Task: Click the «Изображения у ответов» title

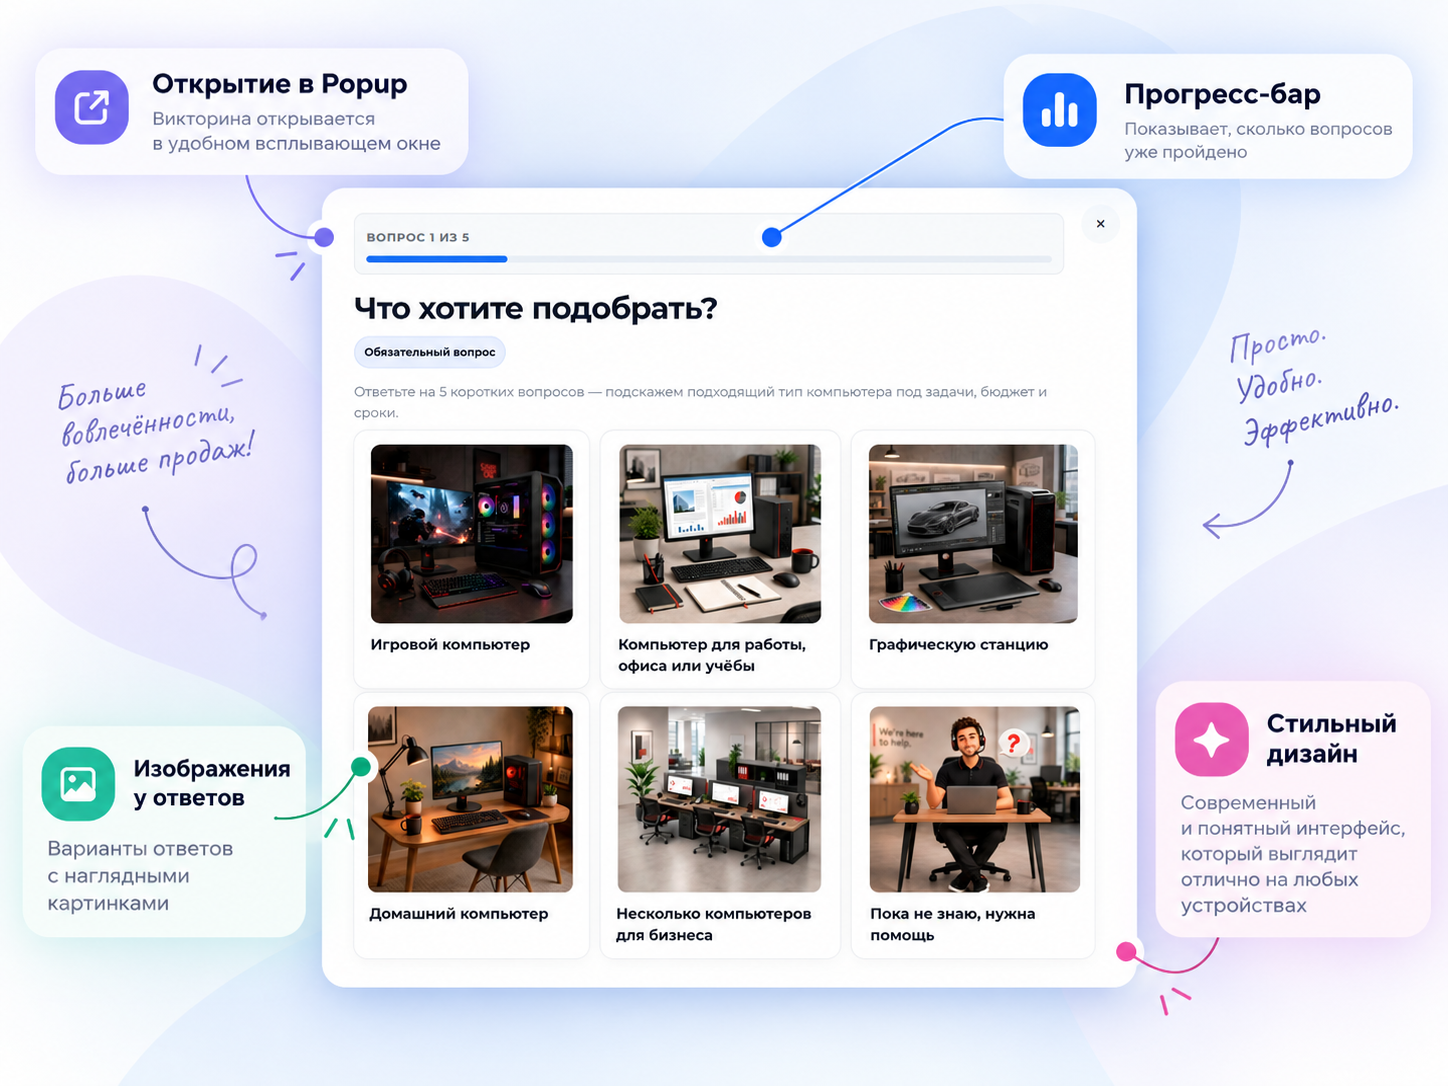Action: 212,783
